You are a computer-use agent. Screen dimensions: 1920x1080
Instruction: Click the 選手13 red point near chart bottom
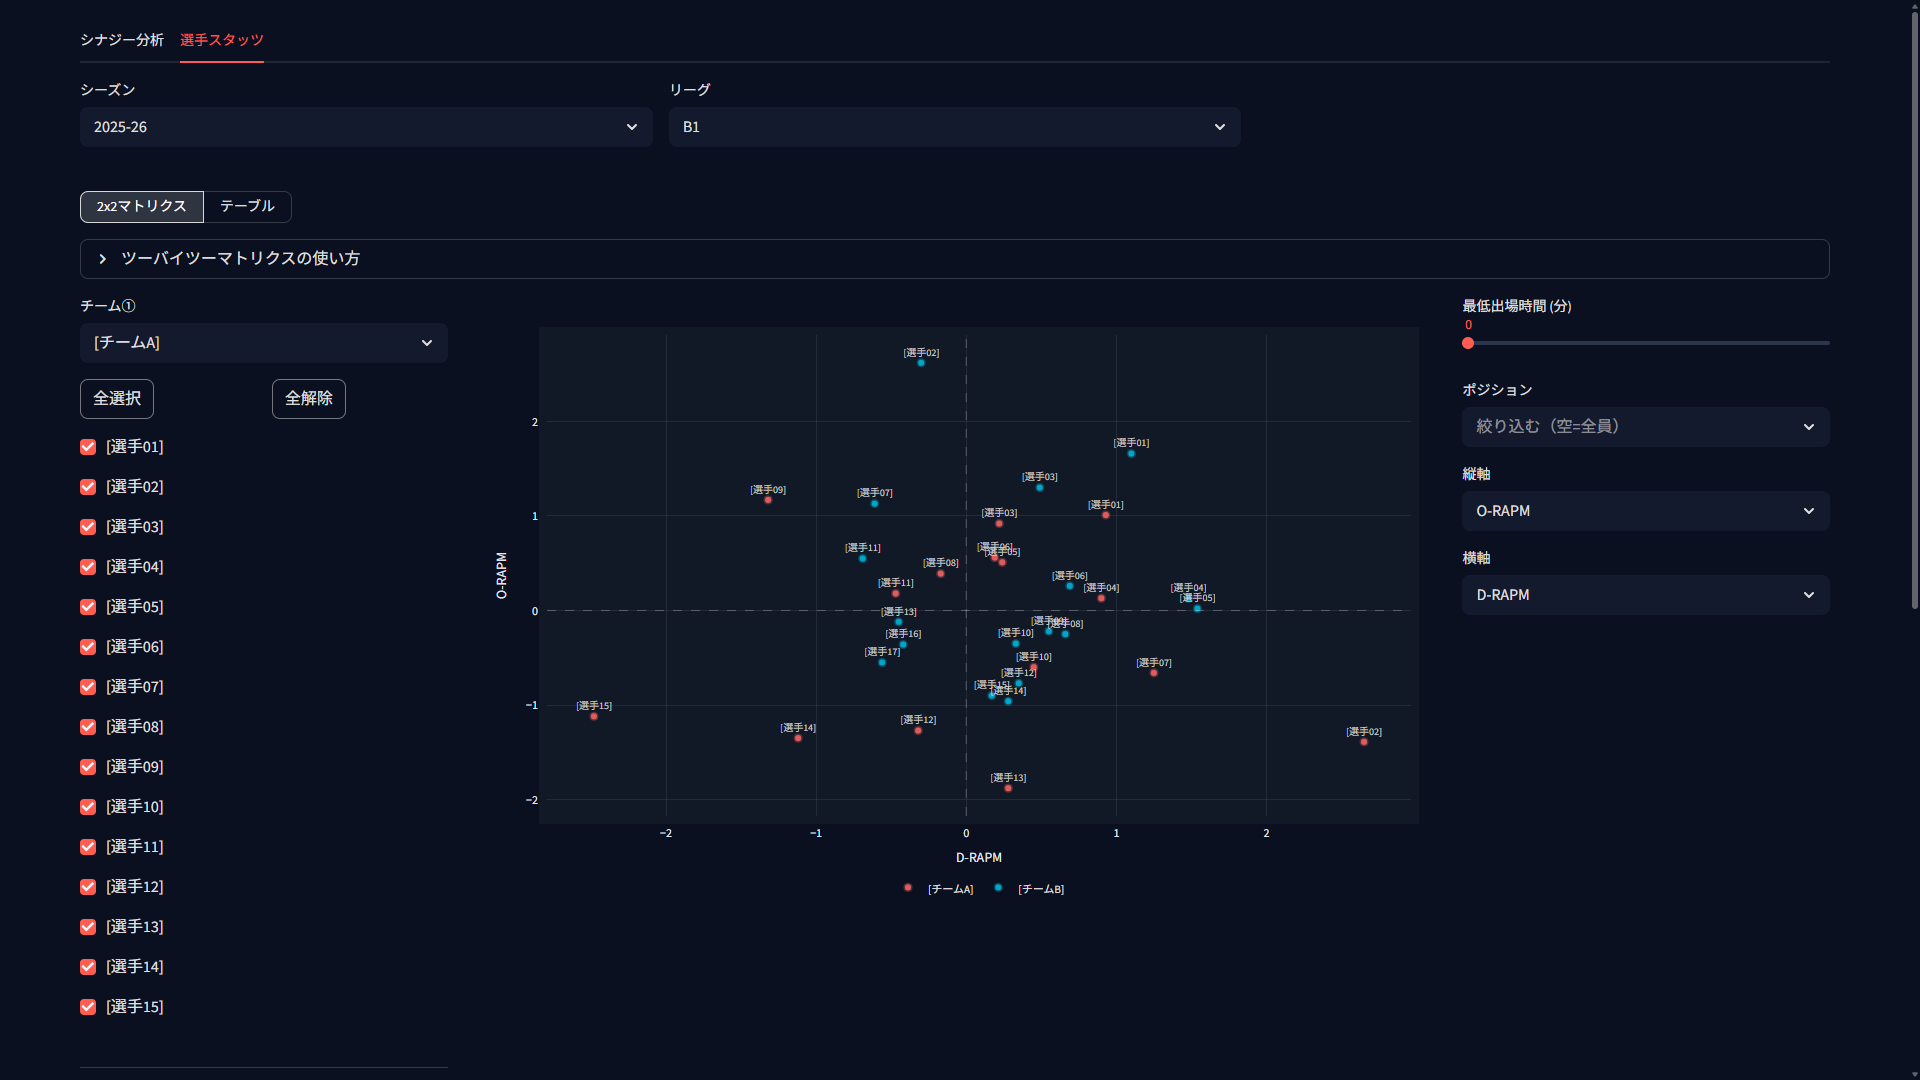coord(1008,789)
